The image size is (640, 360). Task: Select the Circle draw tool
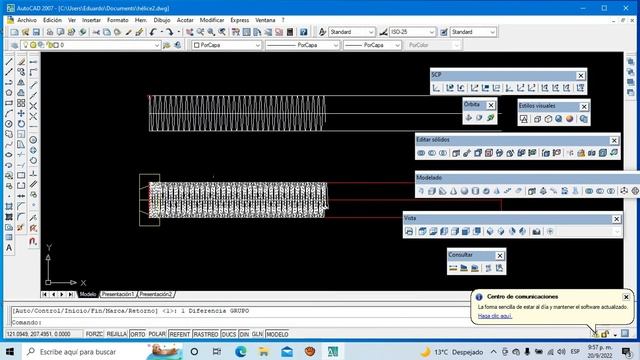(x=9, y=124)
